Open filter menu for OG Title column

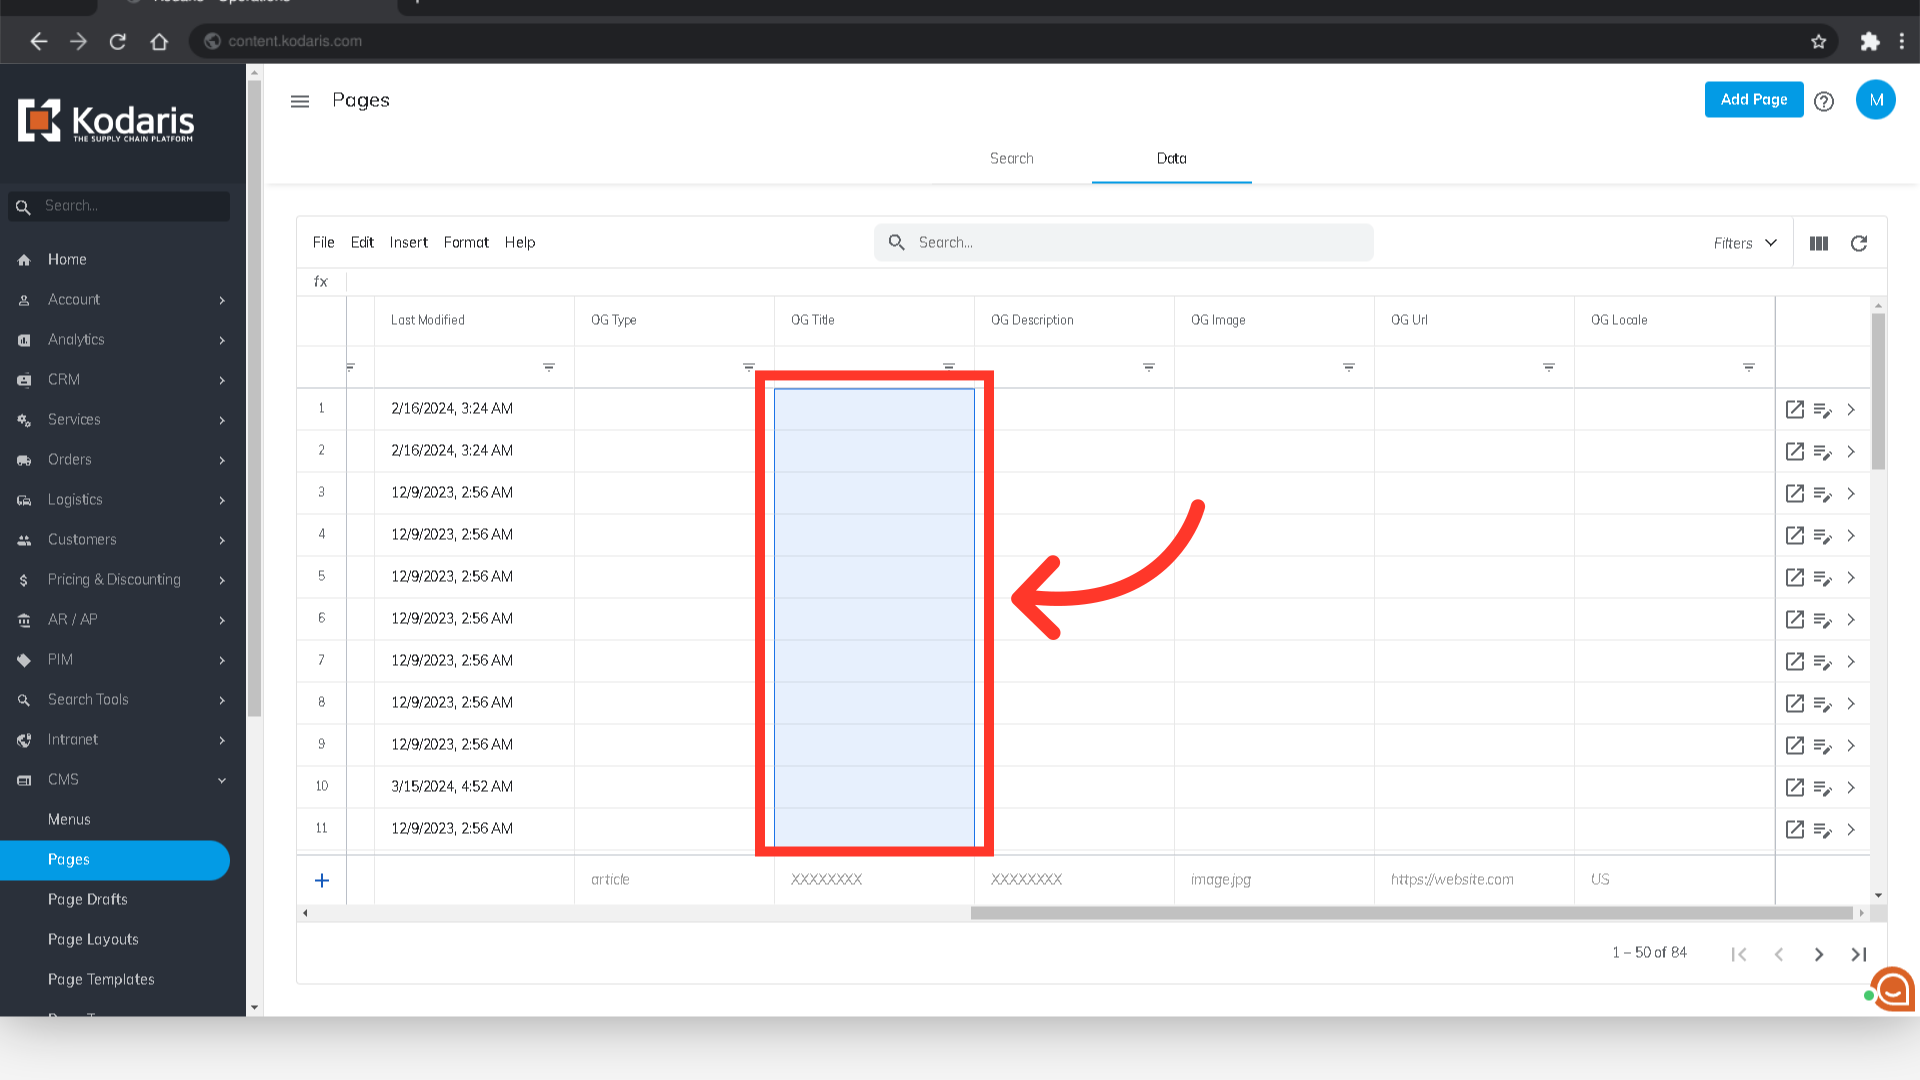pyautogui.click(x=949, y=367)
